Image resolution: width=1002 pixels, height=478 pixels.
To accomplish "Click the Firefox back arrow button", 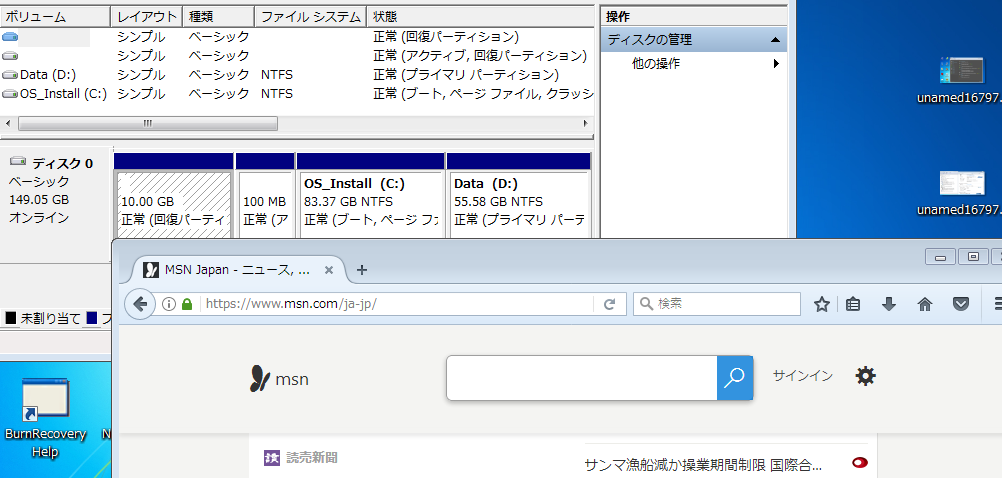I will click(140, 304).
